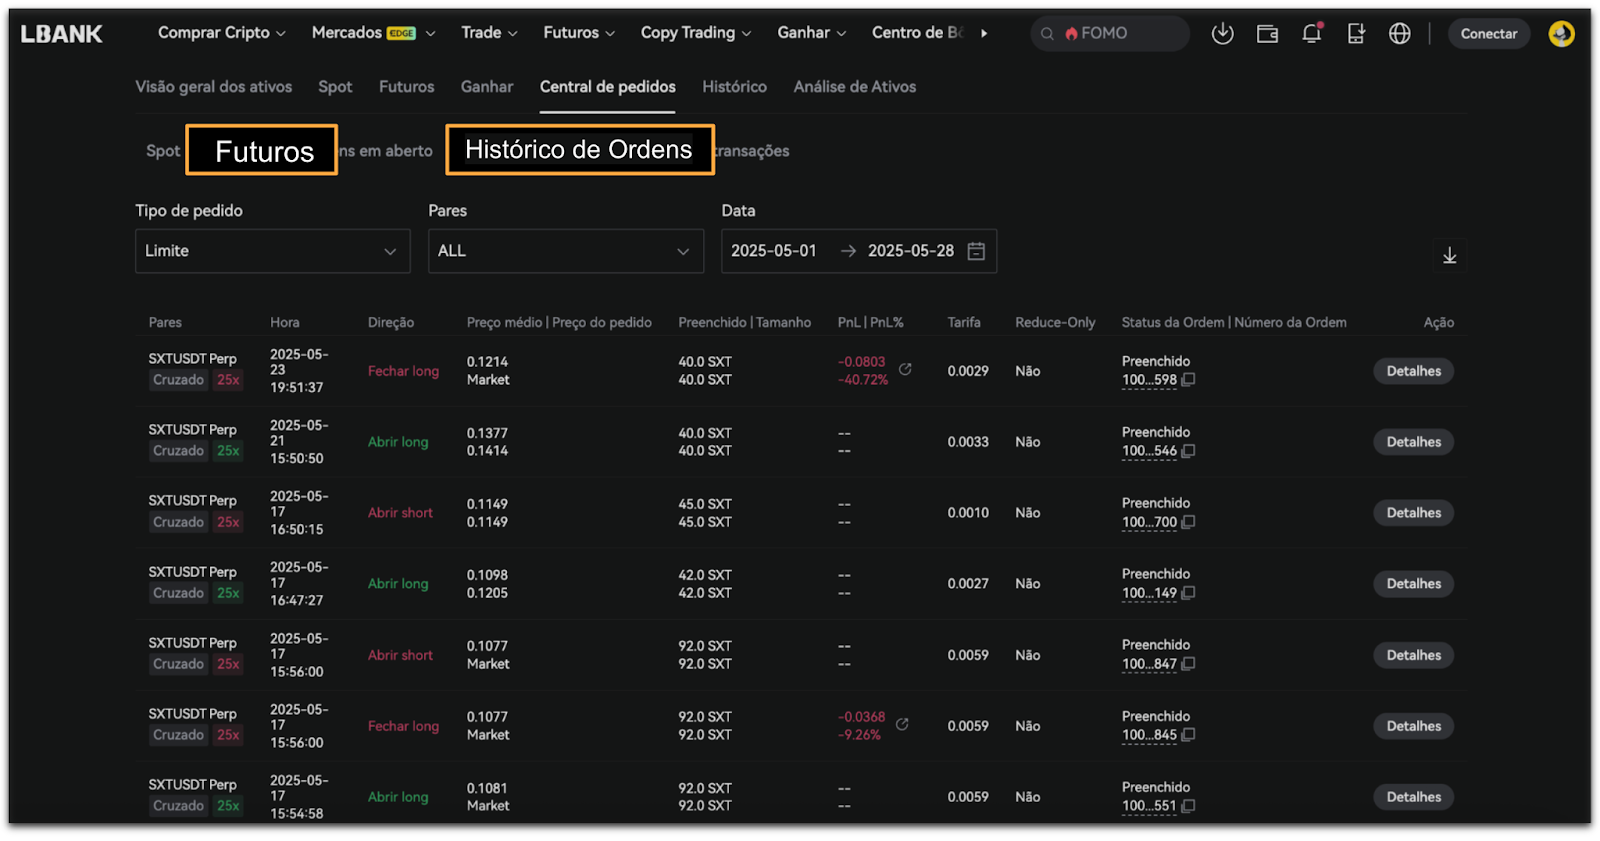This screenshot has height=841, width=1600.
Task: Switch to the Histórico tab
Action: click(734, 87)
